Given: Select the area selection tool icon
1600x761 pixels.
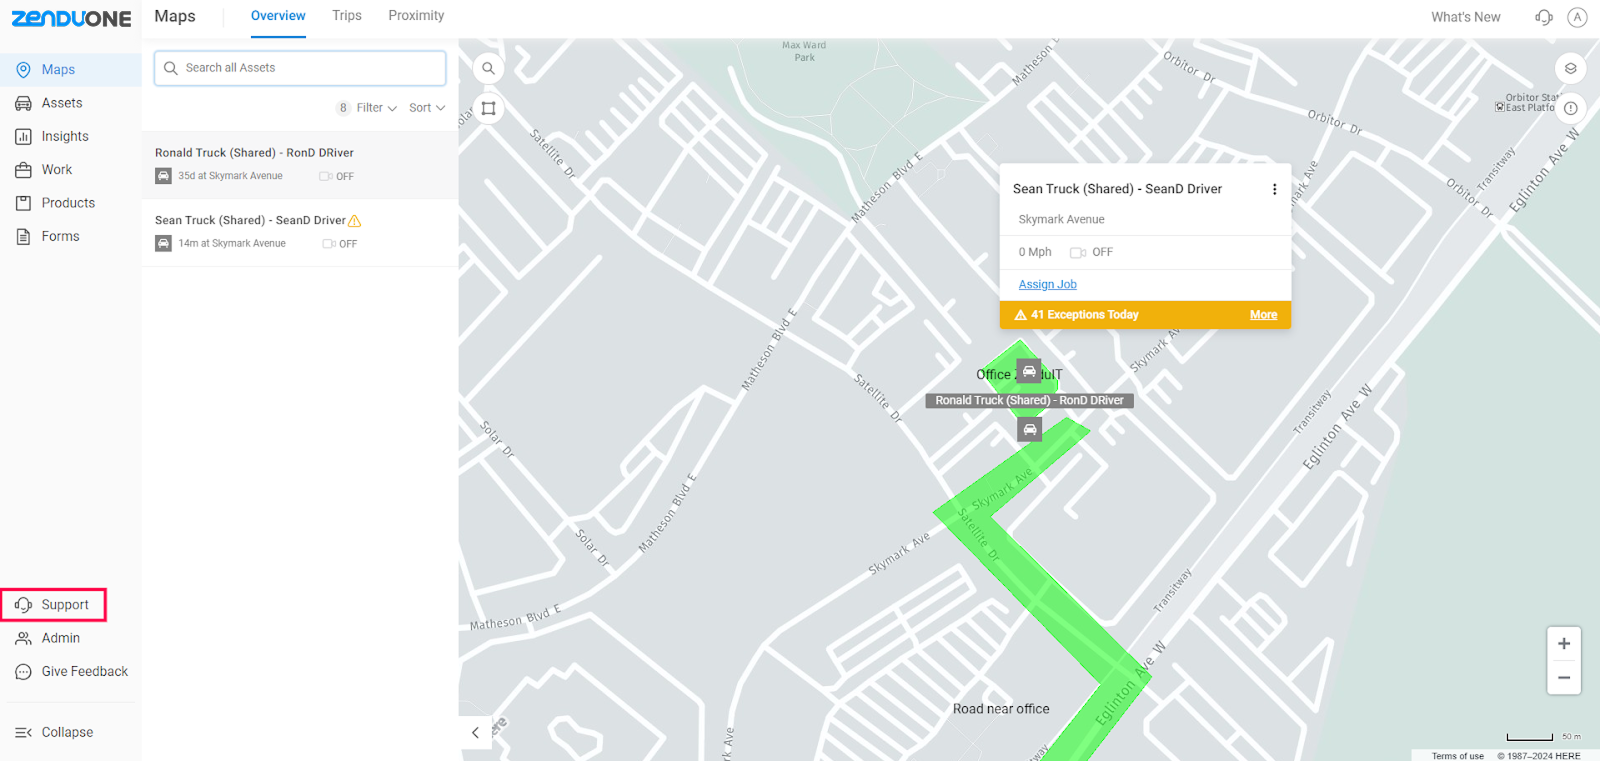Looking at the screenshot, I should (488, 108).
